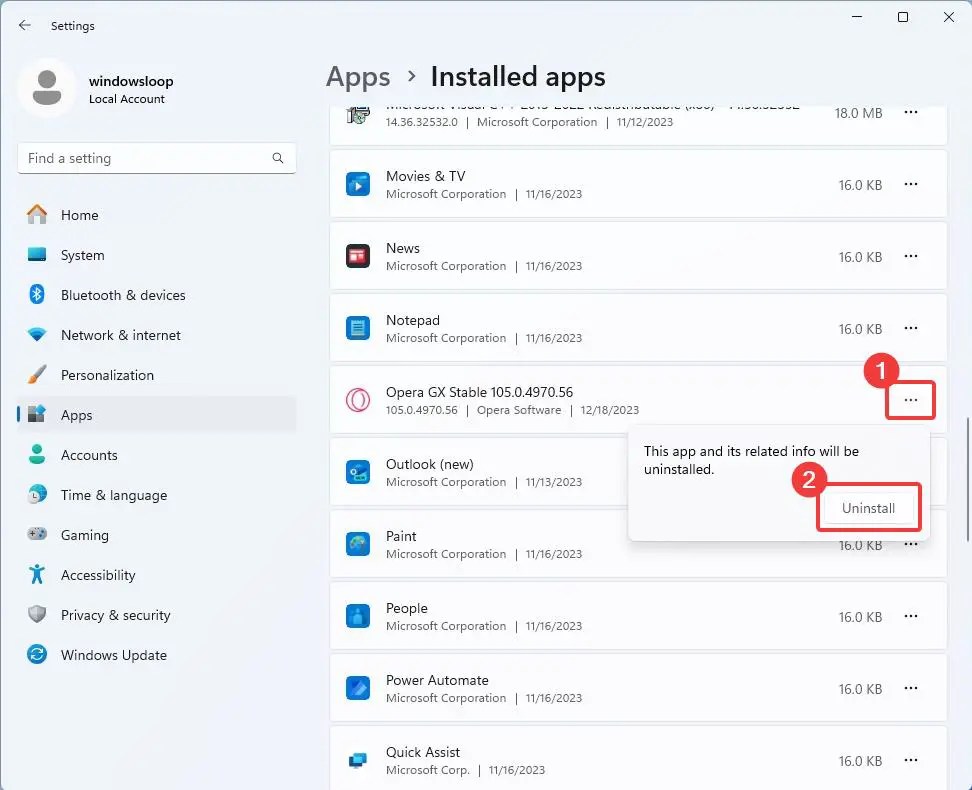Screen dimensions: 972x790
Task: Maximize the Settings window
Action: pyautogui.click(x=903, y=17)
